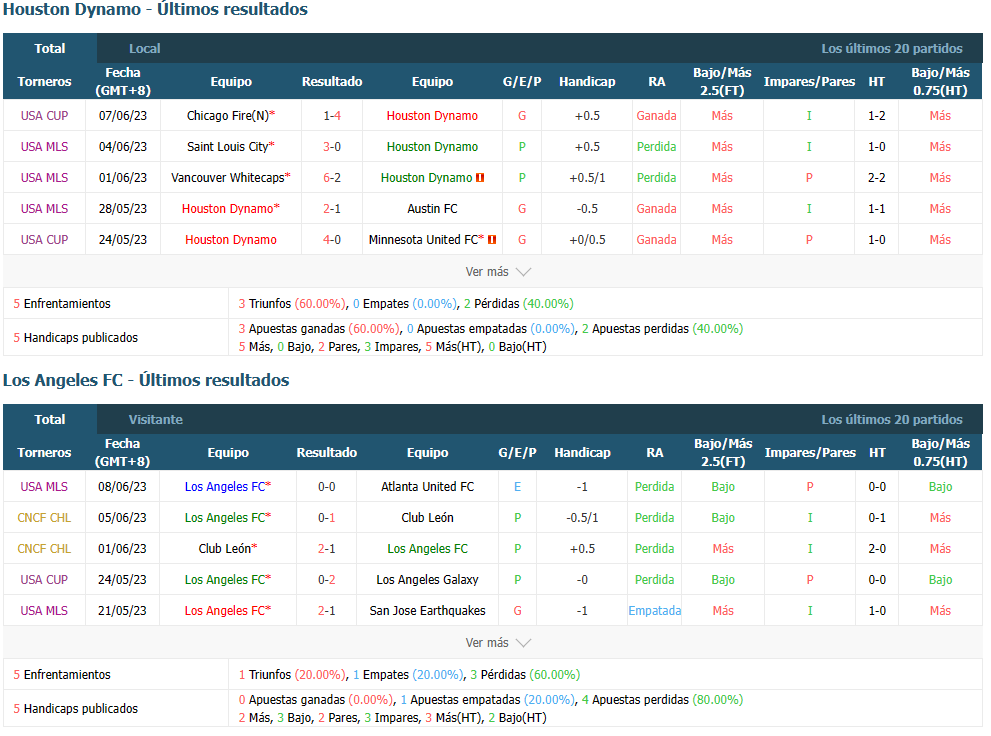The height and width of the screenshot is (736, 991).
Task: Switch to the Local tab
Action: click(145, 49)
